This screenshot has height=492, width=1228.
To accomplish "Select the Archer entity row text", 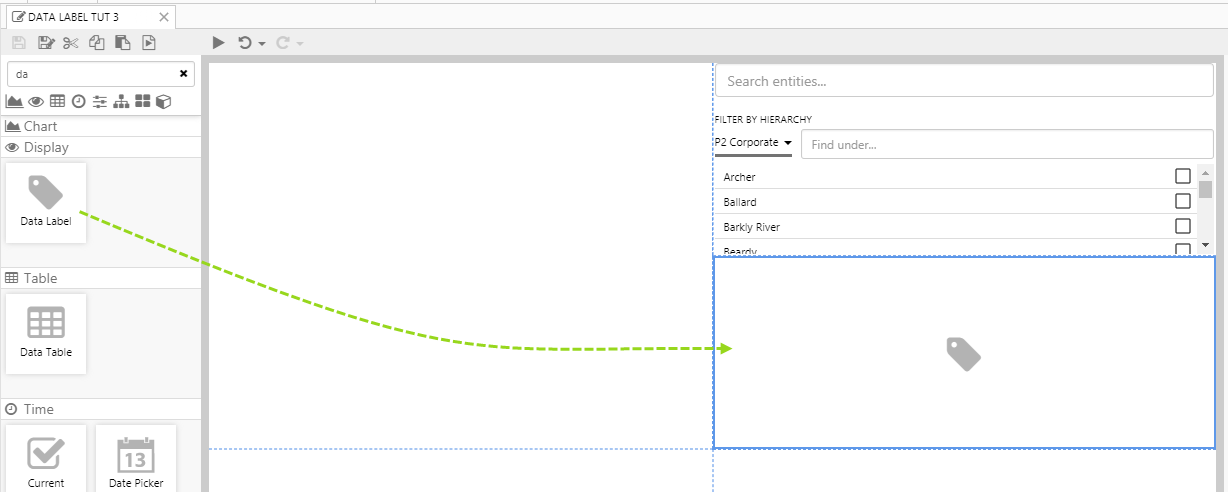I will click(739, 177).
